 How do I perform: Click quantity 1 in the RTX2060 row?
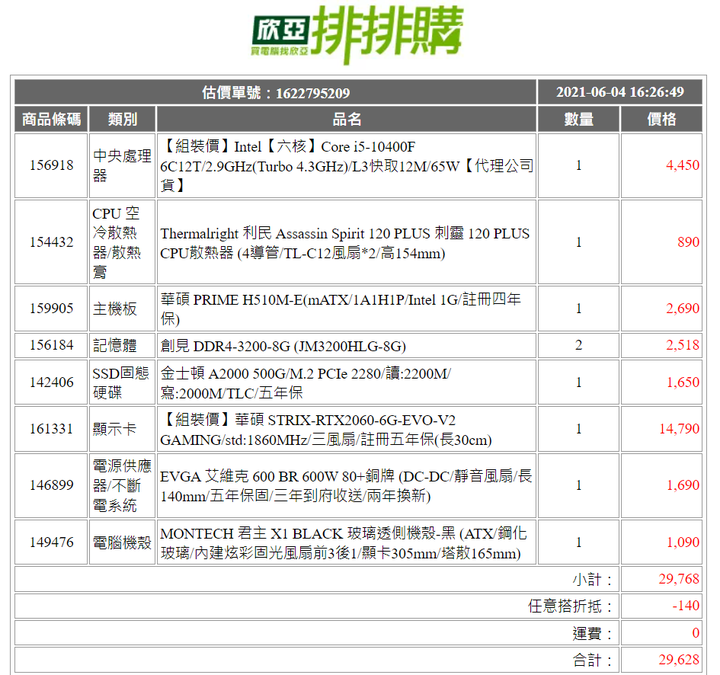pyautogui.click(x=579, y=429)
